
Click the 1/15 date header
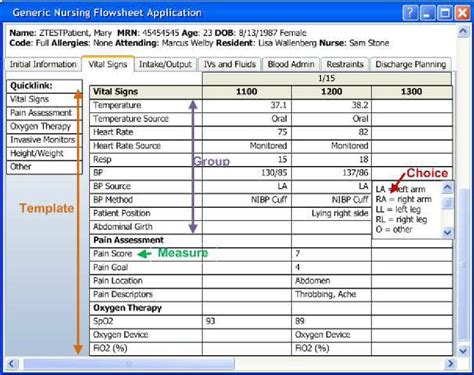point(327,79)
